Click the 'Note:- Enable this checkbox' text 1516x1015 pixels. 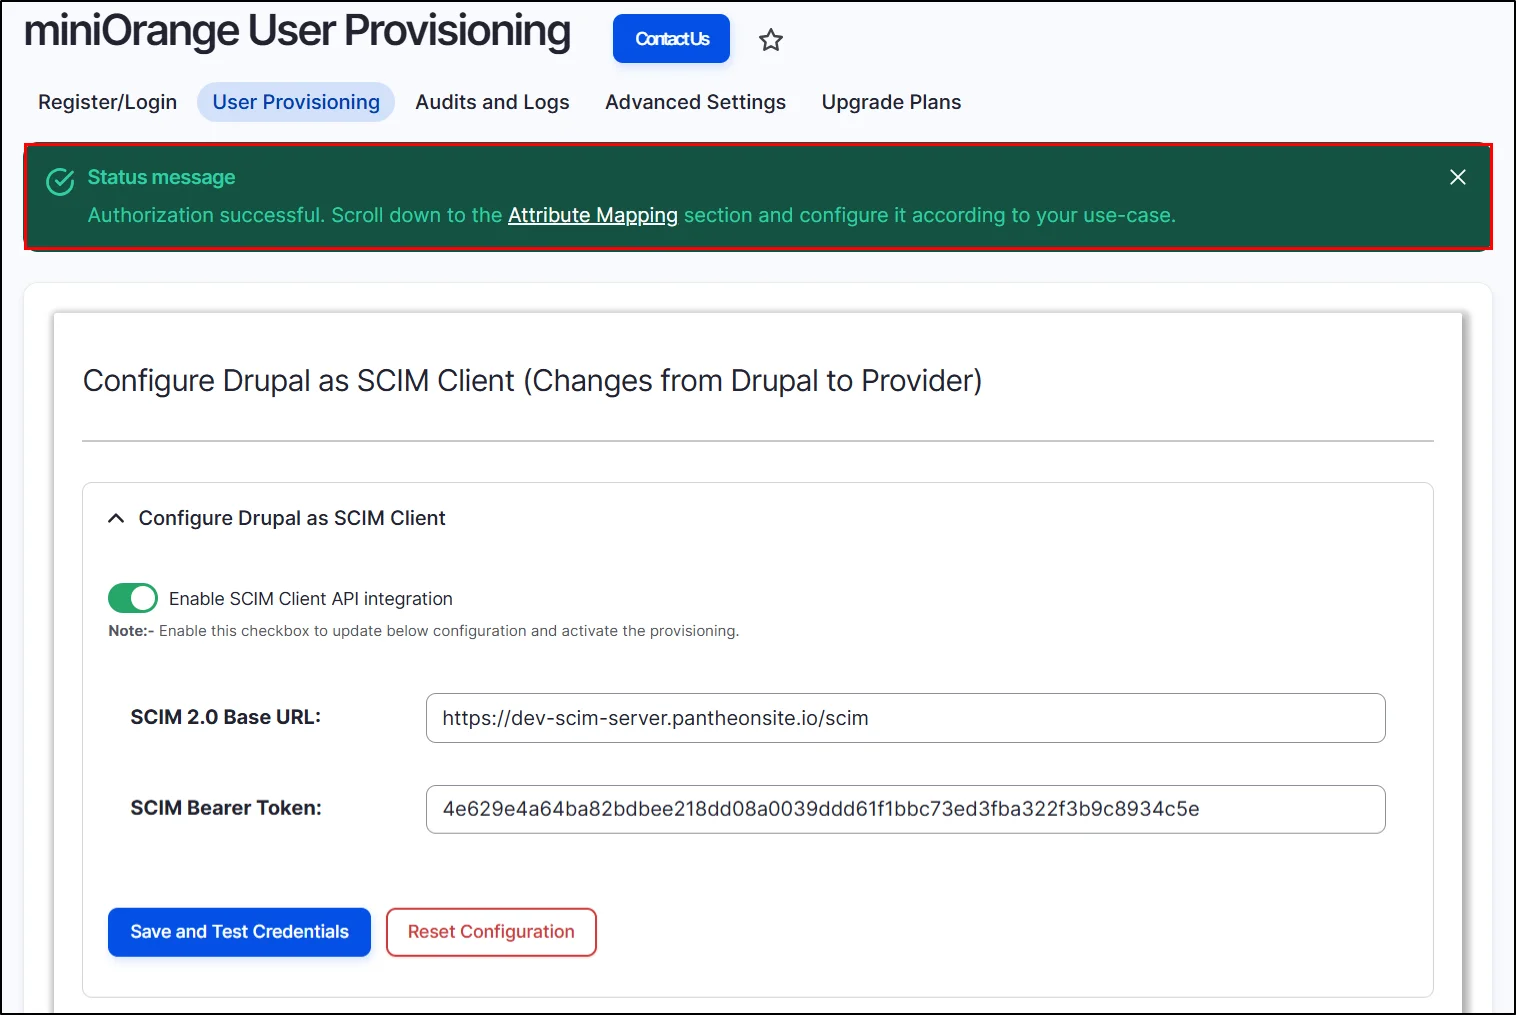click(x=424, y=631)
